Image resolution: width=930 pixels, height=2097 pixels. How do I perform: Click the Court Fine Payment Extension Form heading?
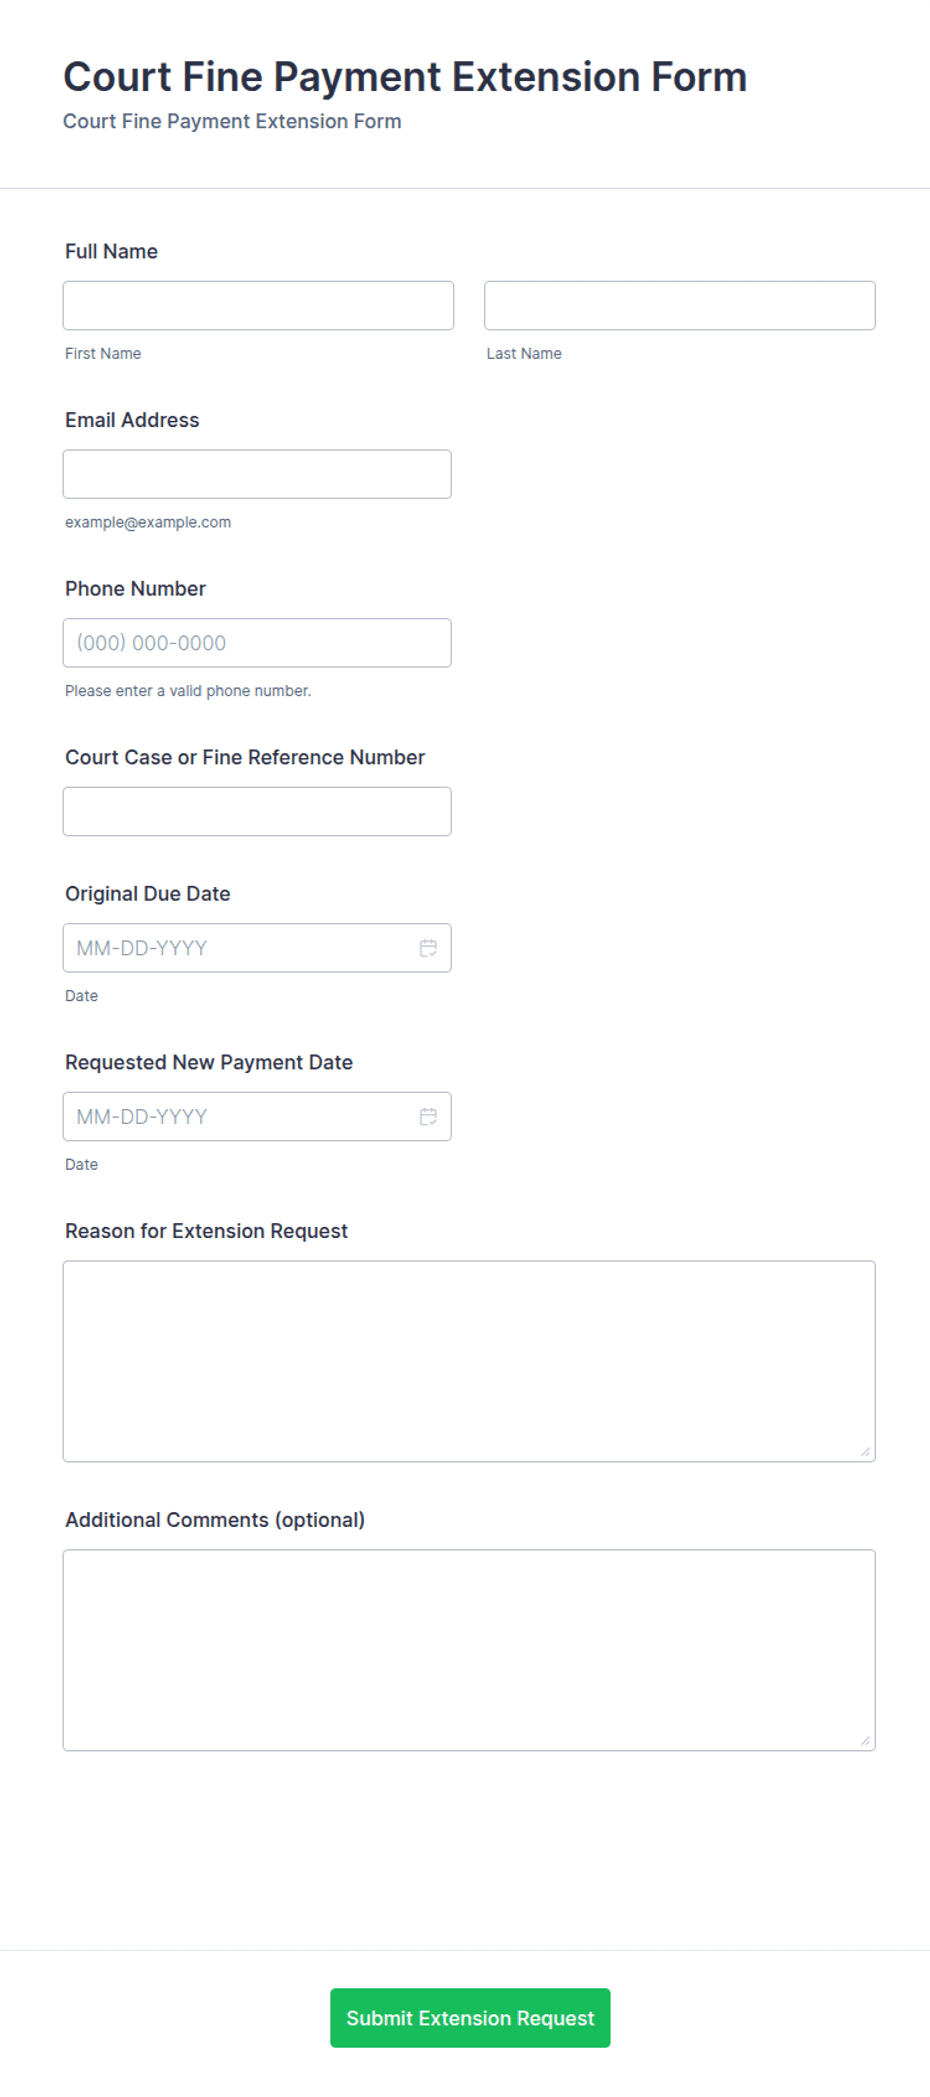tap(405, 77)
